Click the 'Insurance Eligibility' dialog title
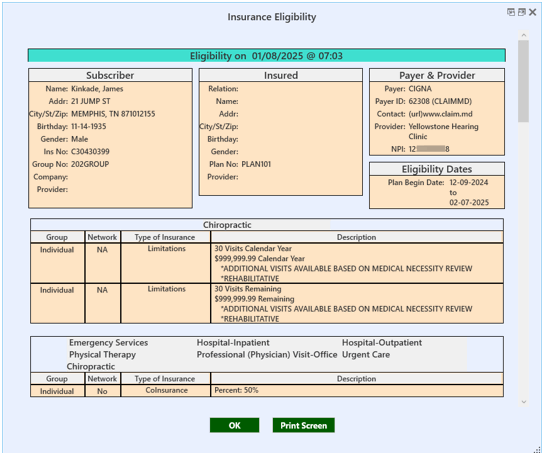 click(272, 17)
